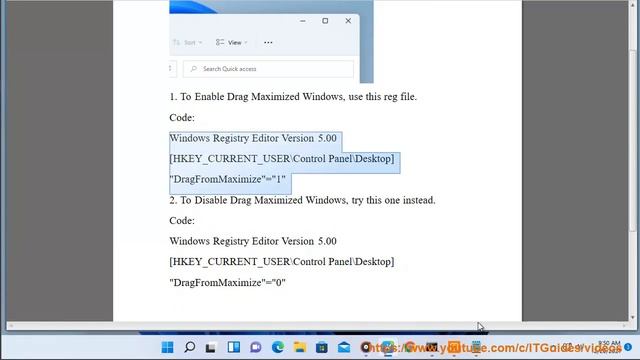The height and width of the screenshot is (360, 640).
Task: Launch Teams Chat from taskbar
Action: point(256,347)
